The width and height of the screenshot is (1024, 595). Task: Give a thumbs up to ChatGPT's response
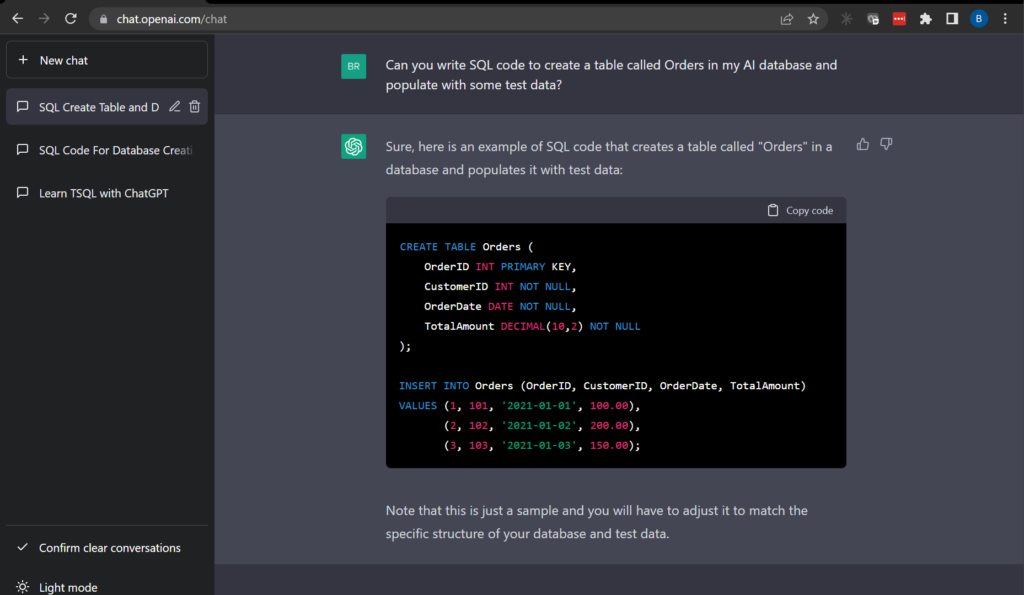[862, 144]
